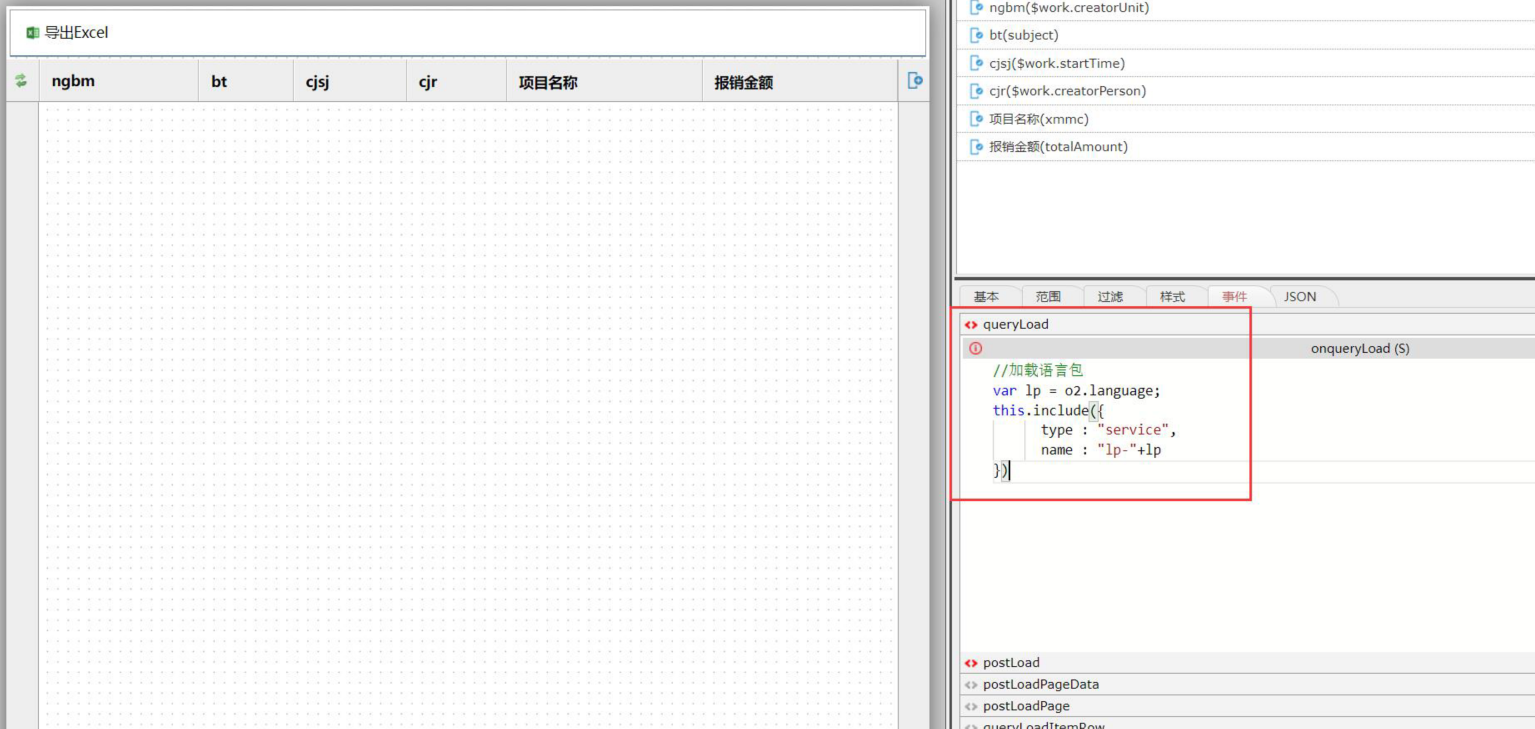Click the 导出Excel button
The height and width of the screenshot is (729, 1535).
pyautogui.click(x=67, y=33)
